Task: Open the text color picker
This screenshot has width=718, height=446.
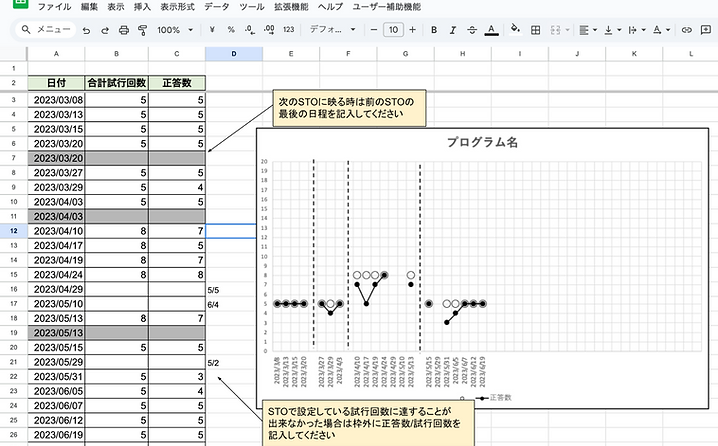Action: [x=491, y=30]
